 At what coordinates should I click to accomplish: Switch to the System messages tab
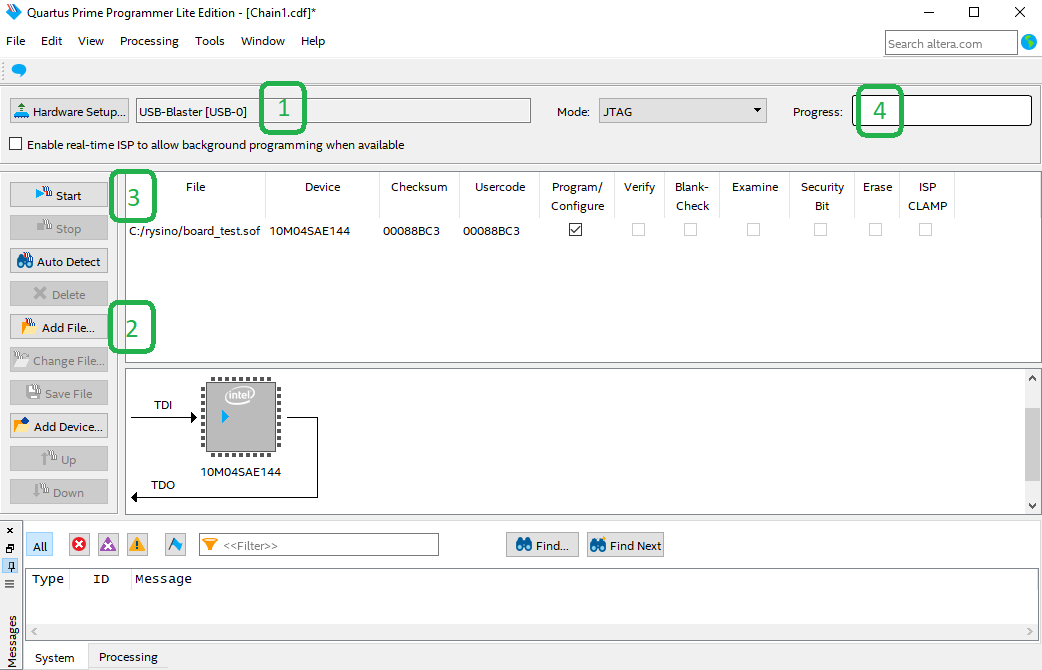[x=54, y=657]
